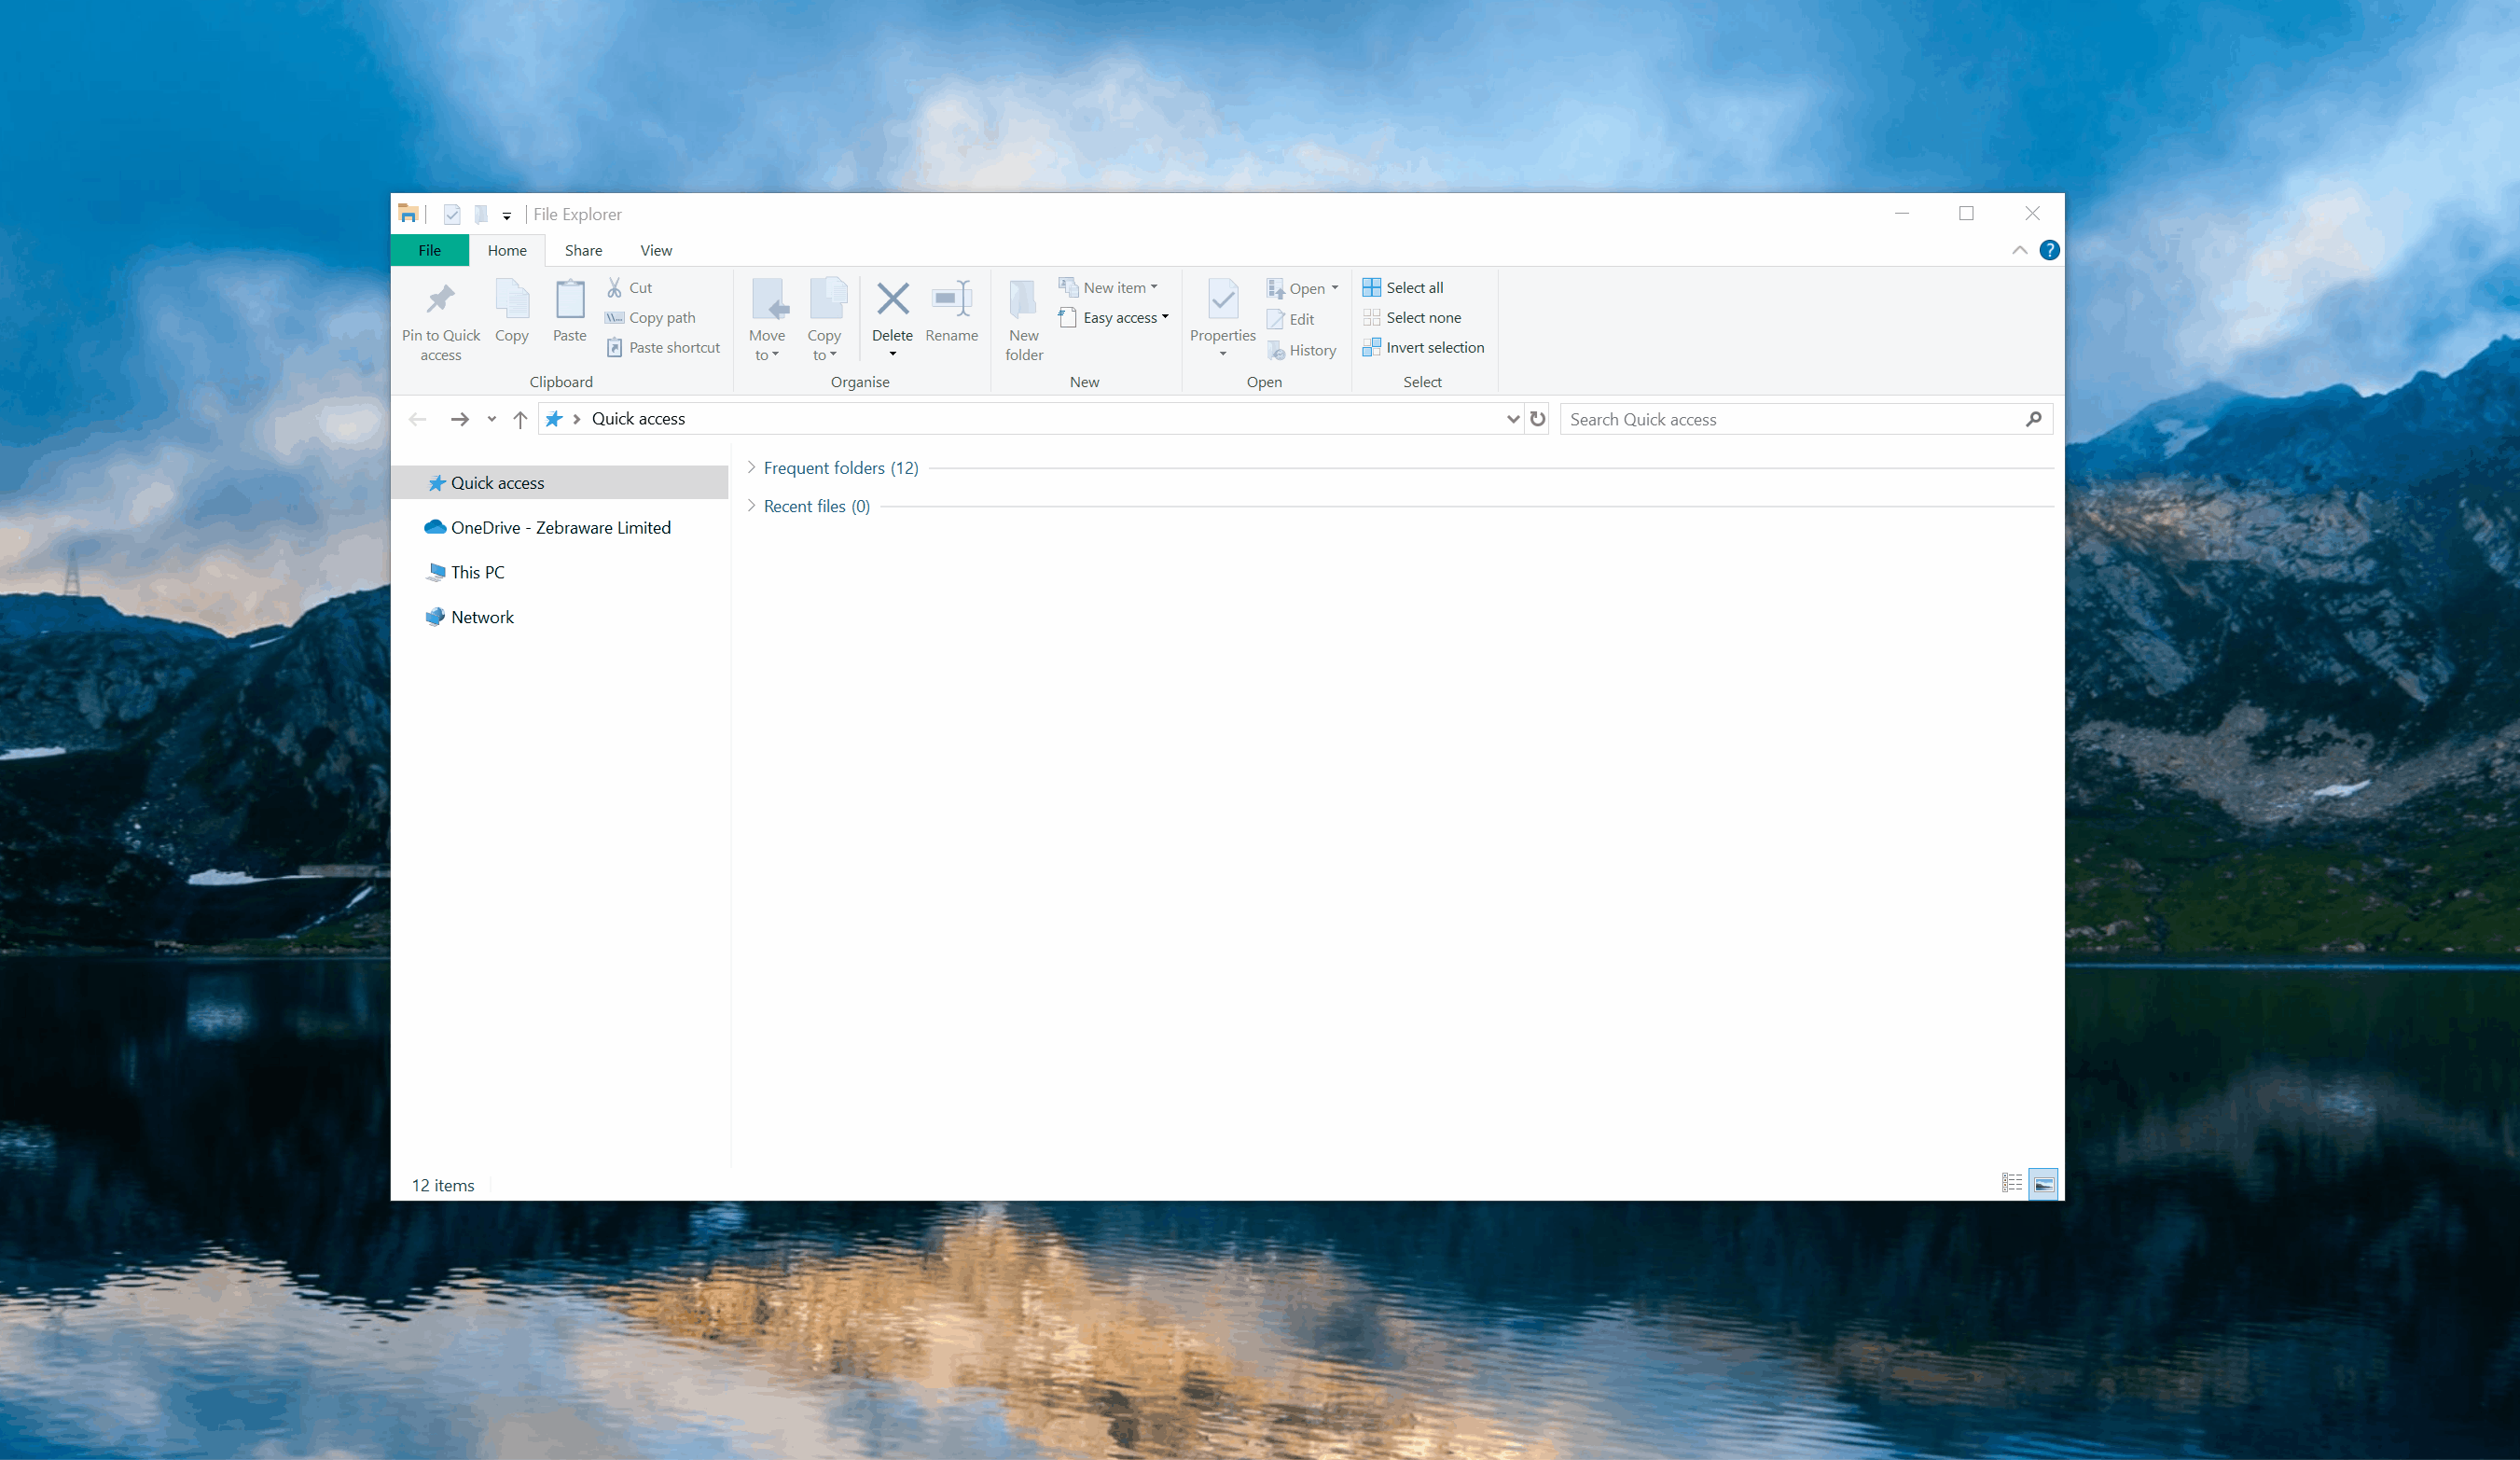Viewport: 2520px width, 1460px height.
Task: Open the New item dropdown
Action: coord(1108,288)
